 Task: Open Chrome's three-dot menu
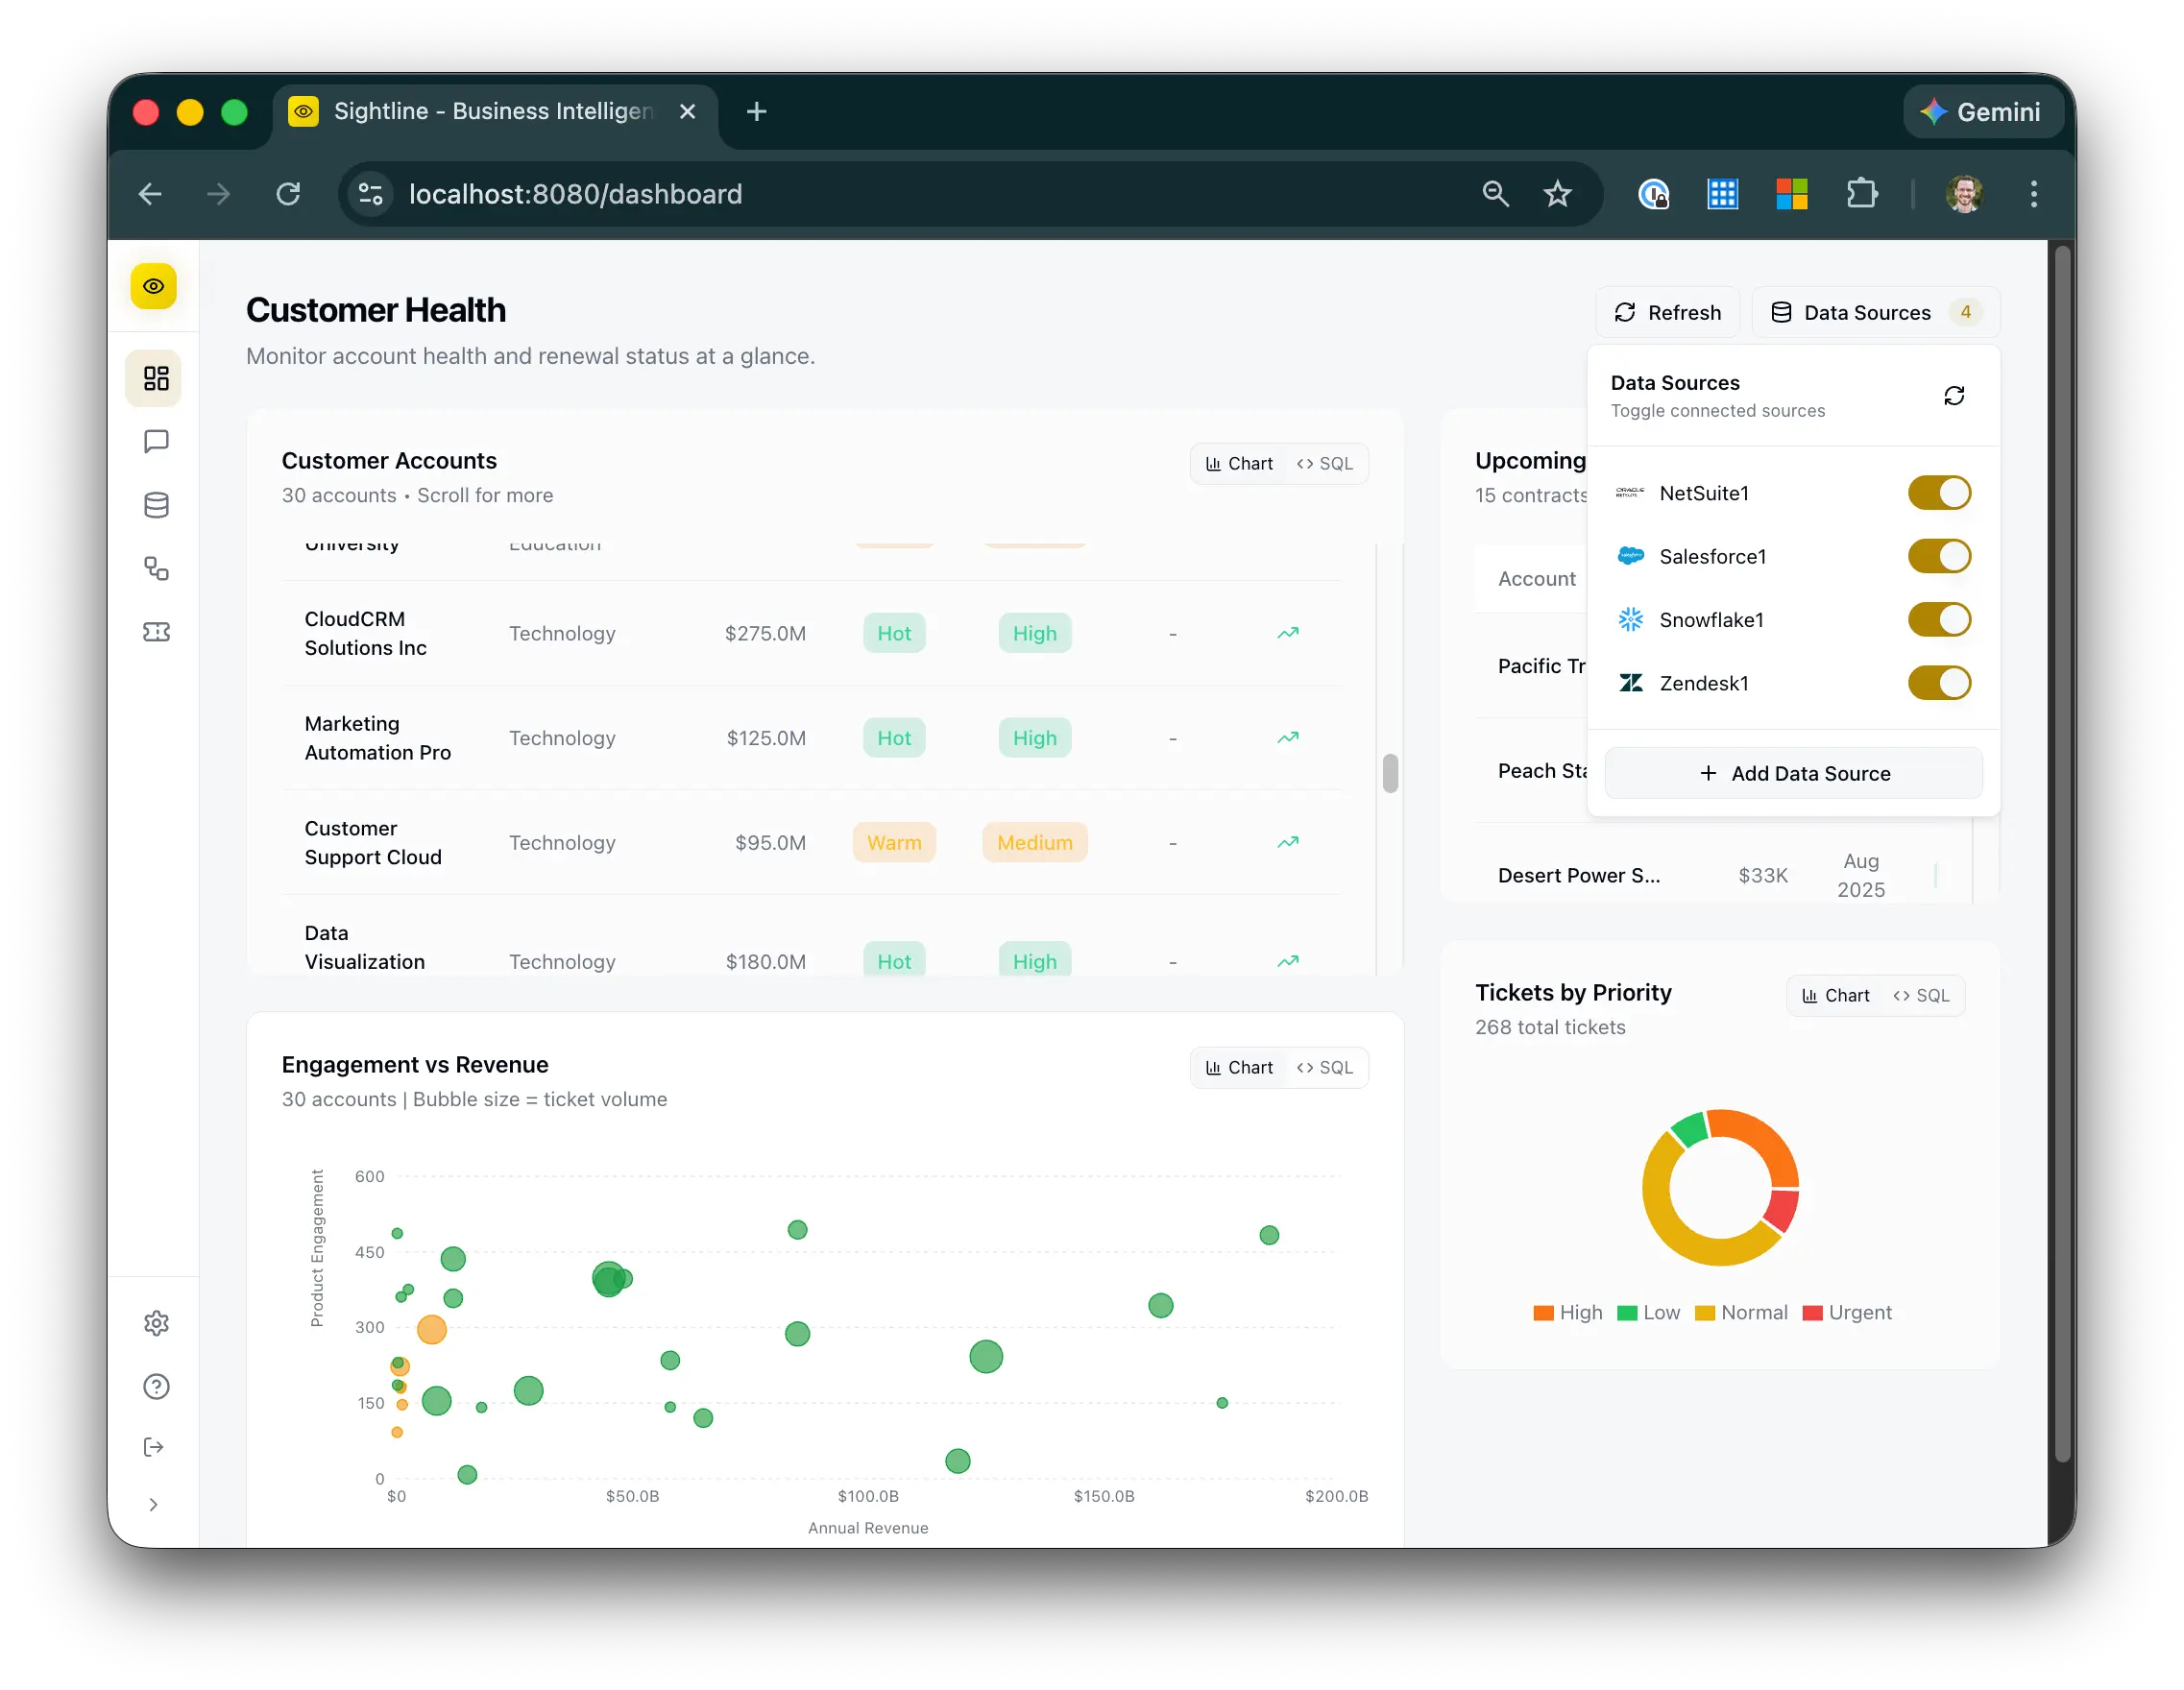(x=2033, y=194)
